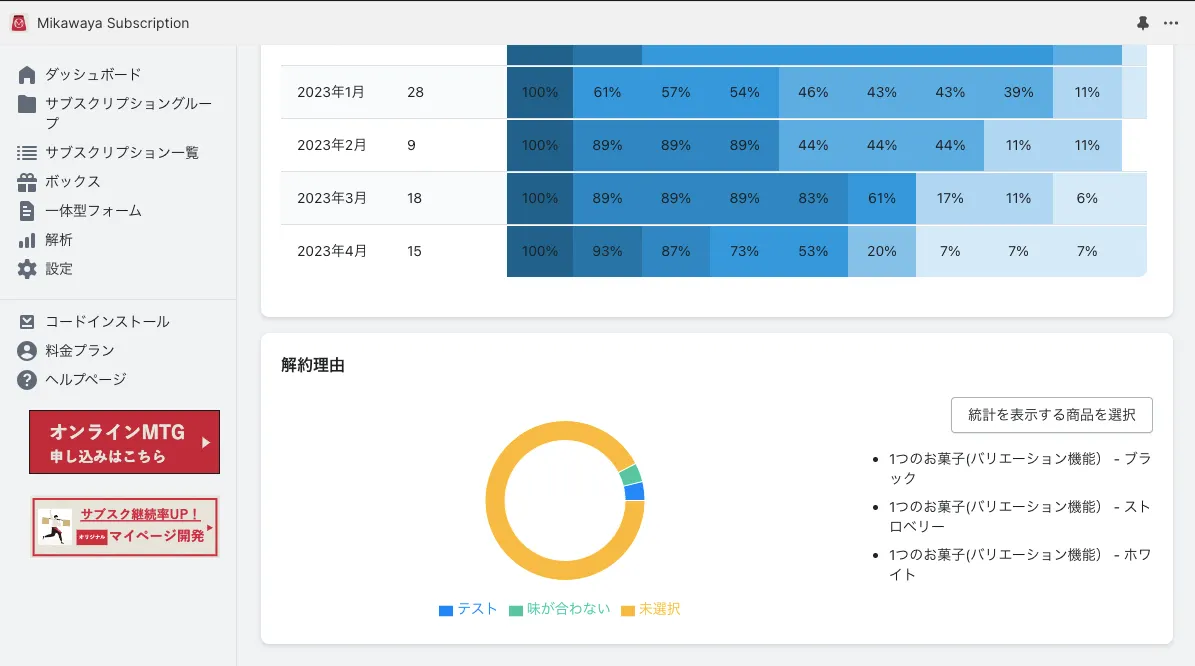Open the サブスク継続率UP マイページ開発 banner
The height and width of the screenshot is (666, 1195).
125,527
